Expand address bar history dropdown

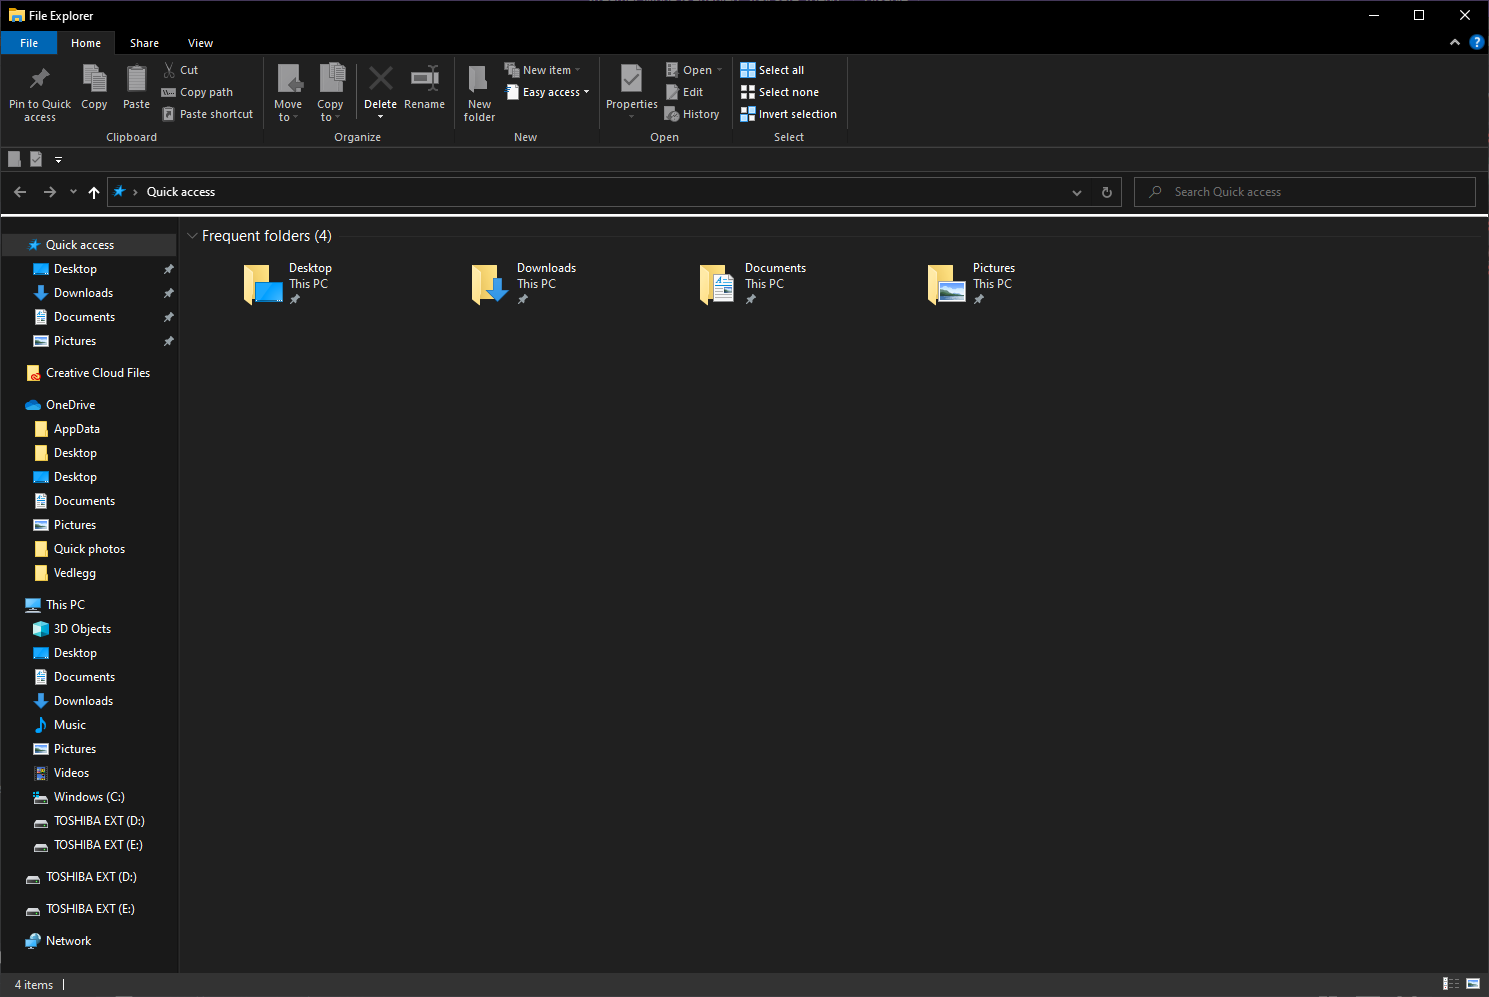(1077, 192)
